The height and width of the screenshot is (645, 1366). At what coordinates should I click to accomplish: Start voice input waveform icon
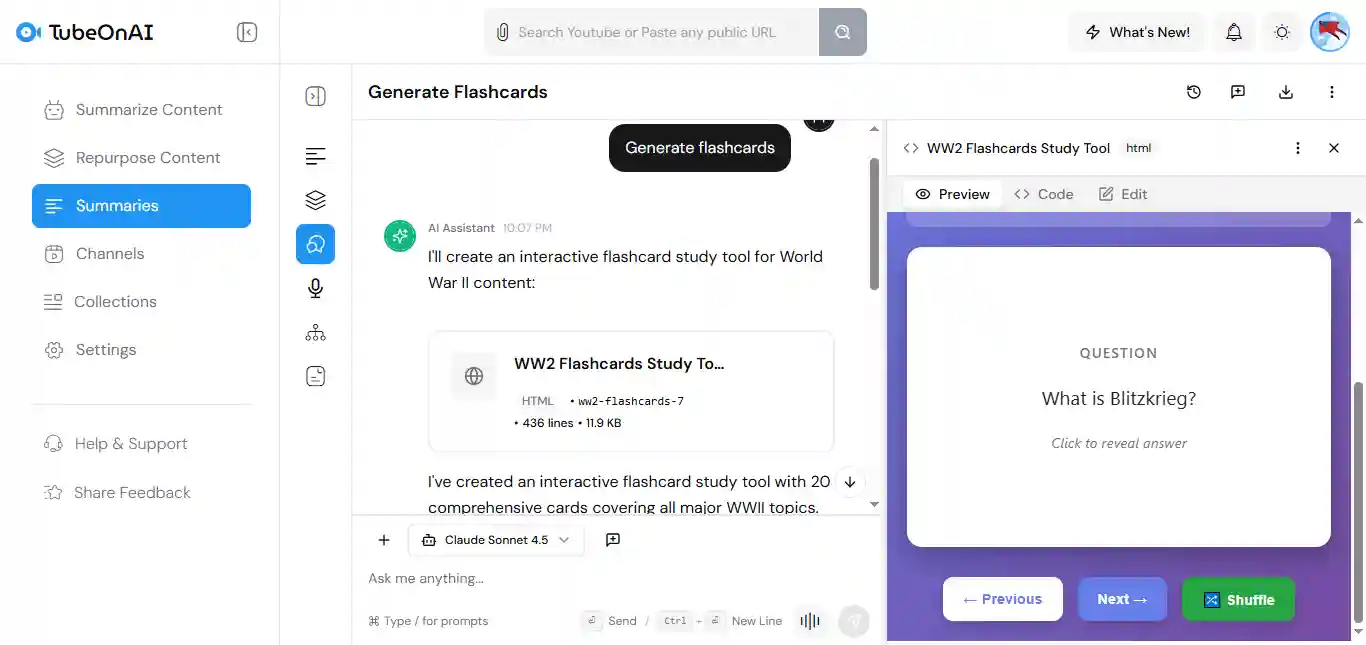810,621
